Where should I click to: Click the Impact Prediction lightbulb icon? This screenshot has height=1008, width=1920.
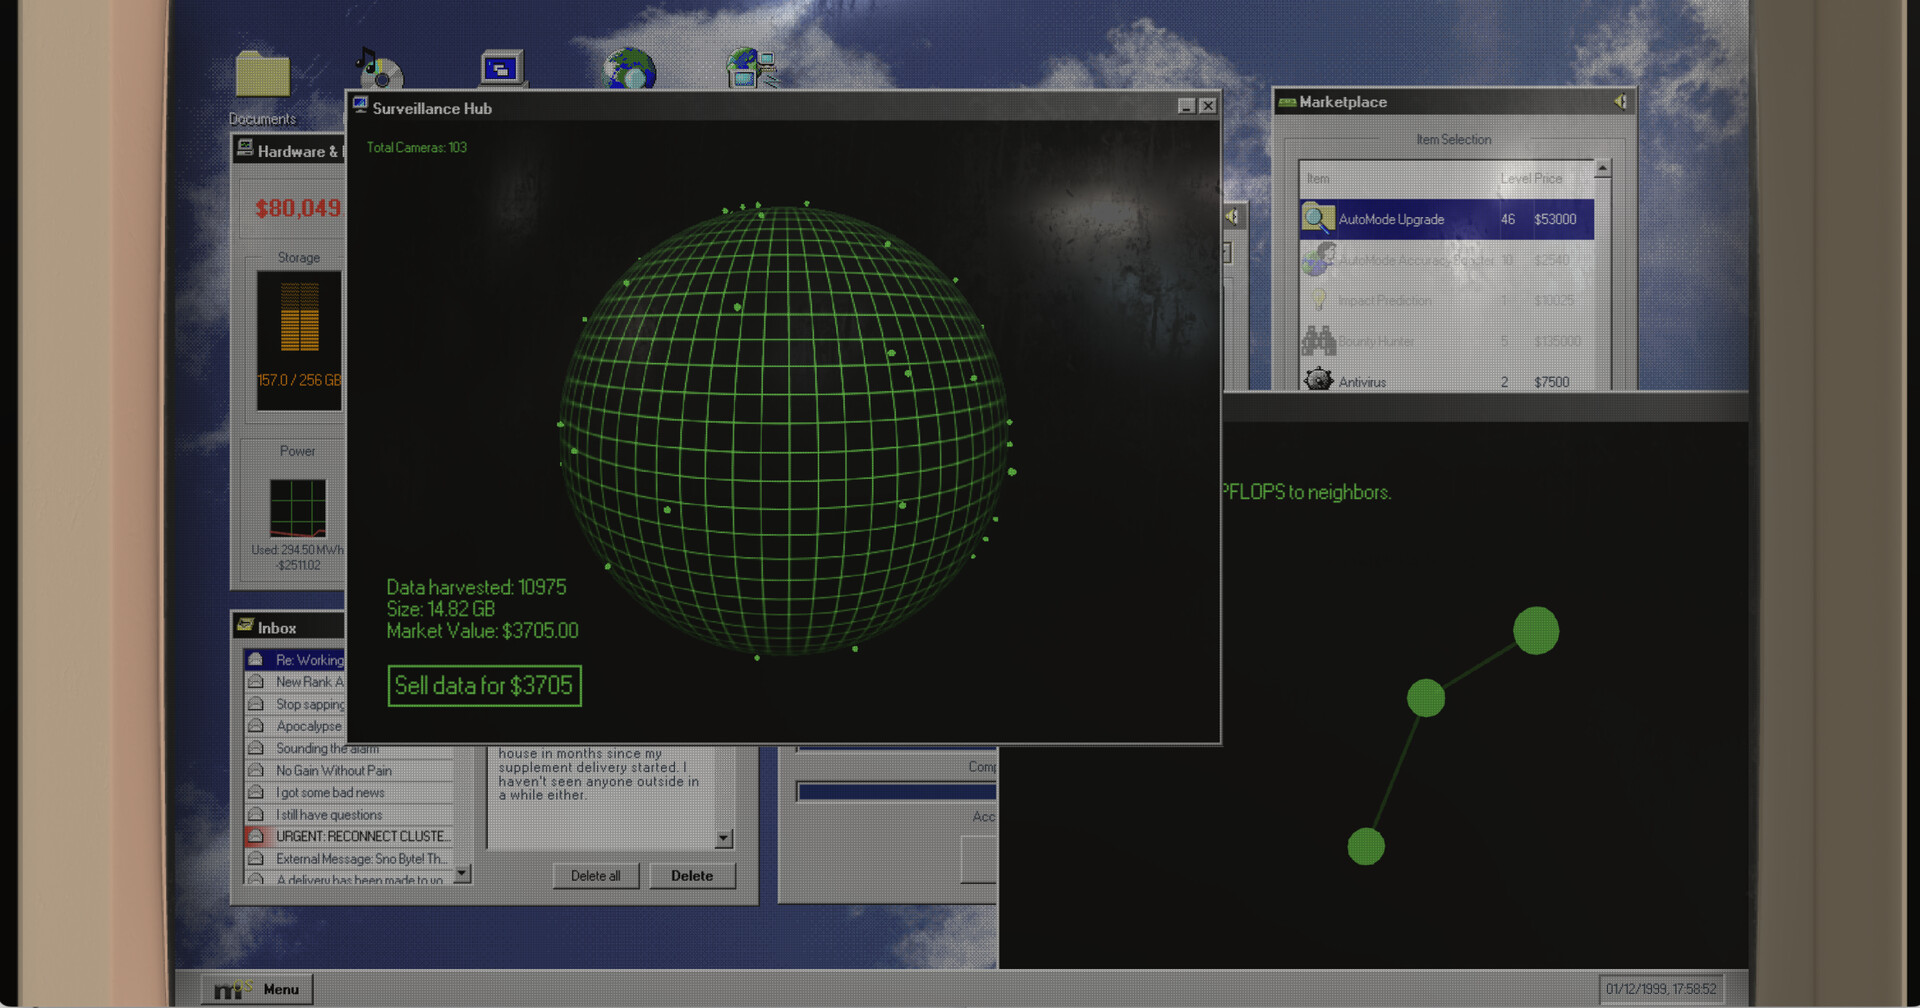pos(1318,300)
